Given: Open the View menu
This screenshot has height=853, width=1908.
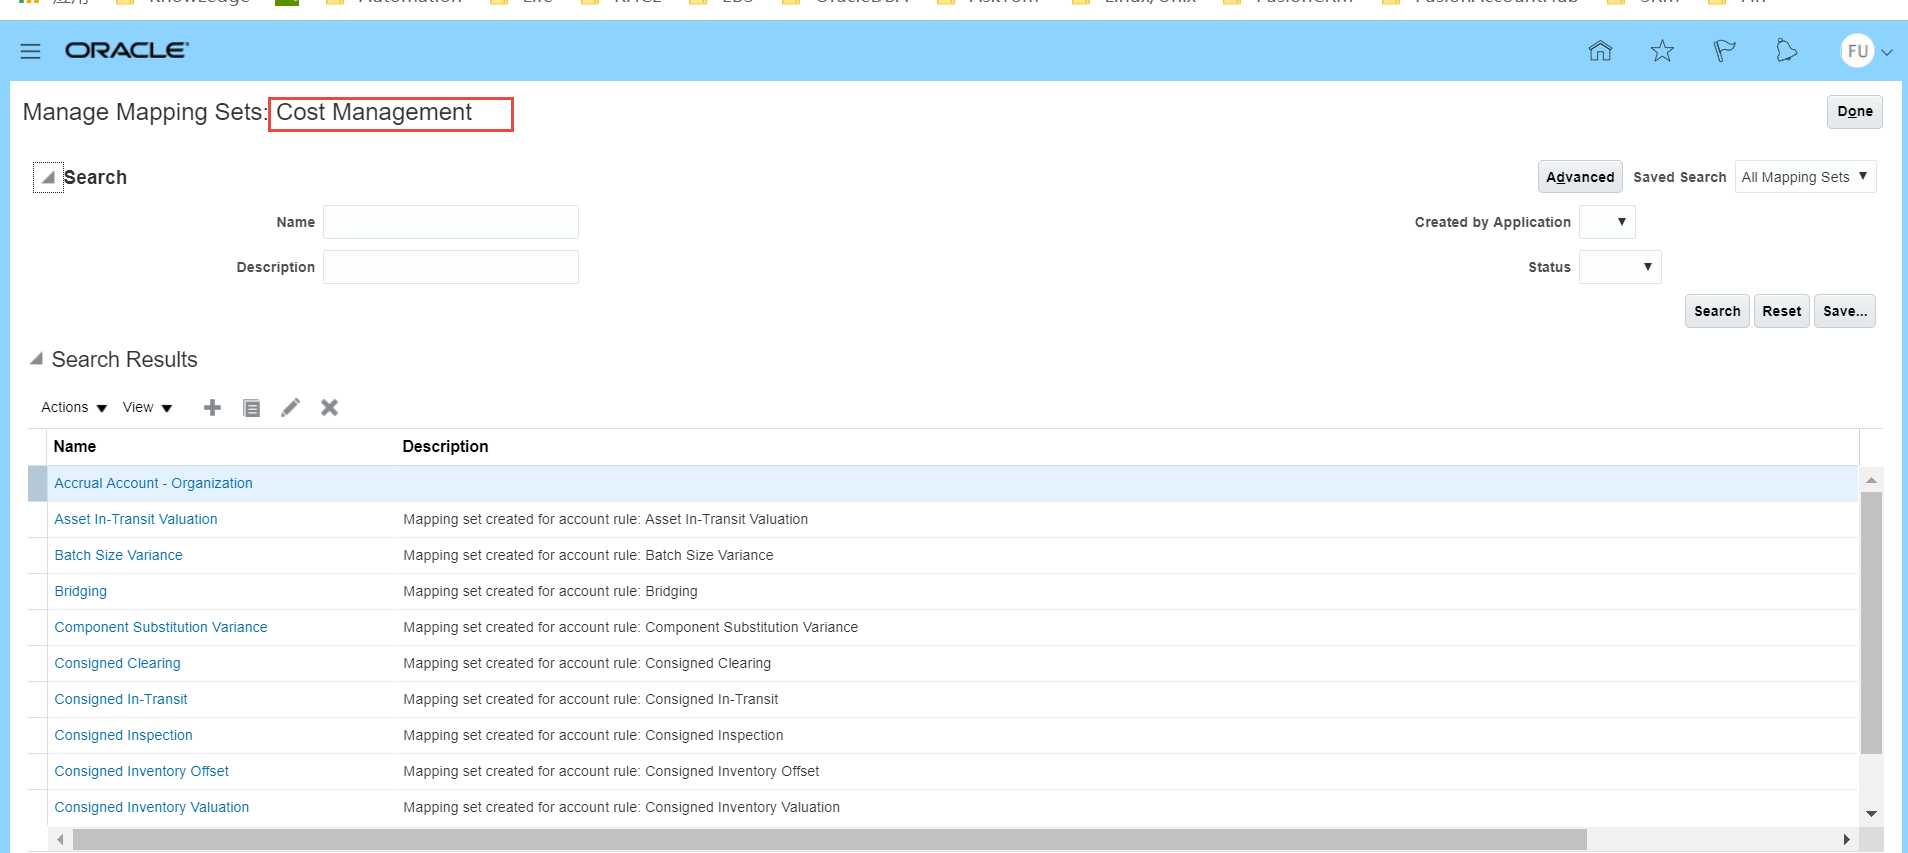Looking at the screenshot, I should pos(147,407).
